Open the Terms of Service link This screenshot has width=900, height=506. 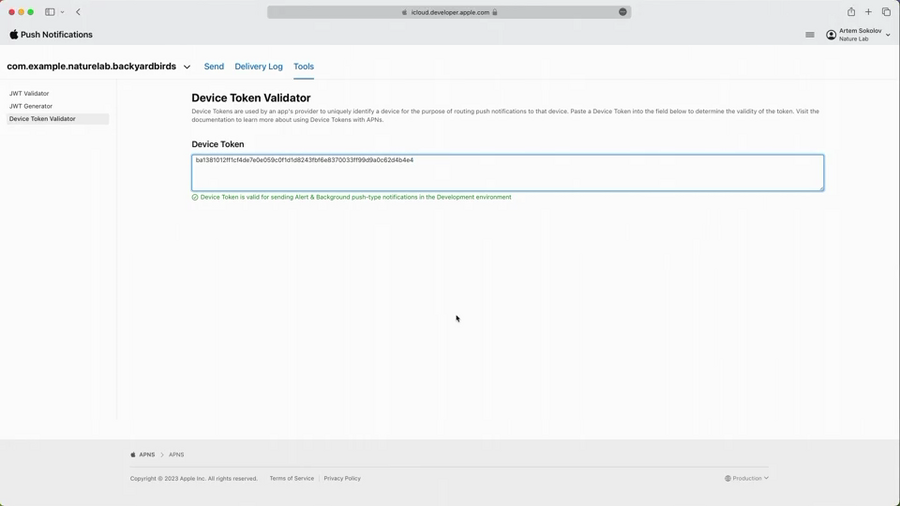click(292, 478)
